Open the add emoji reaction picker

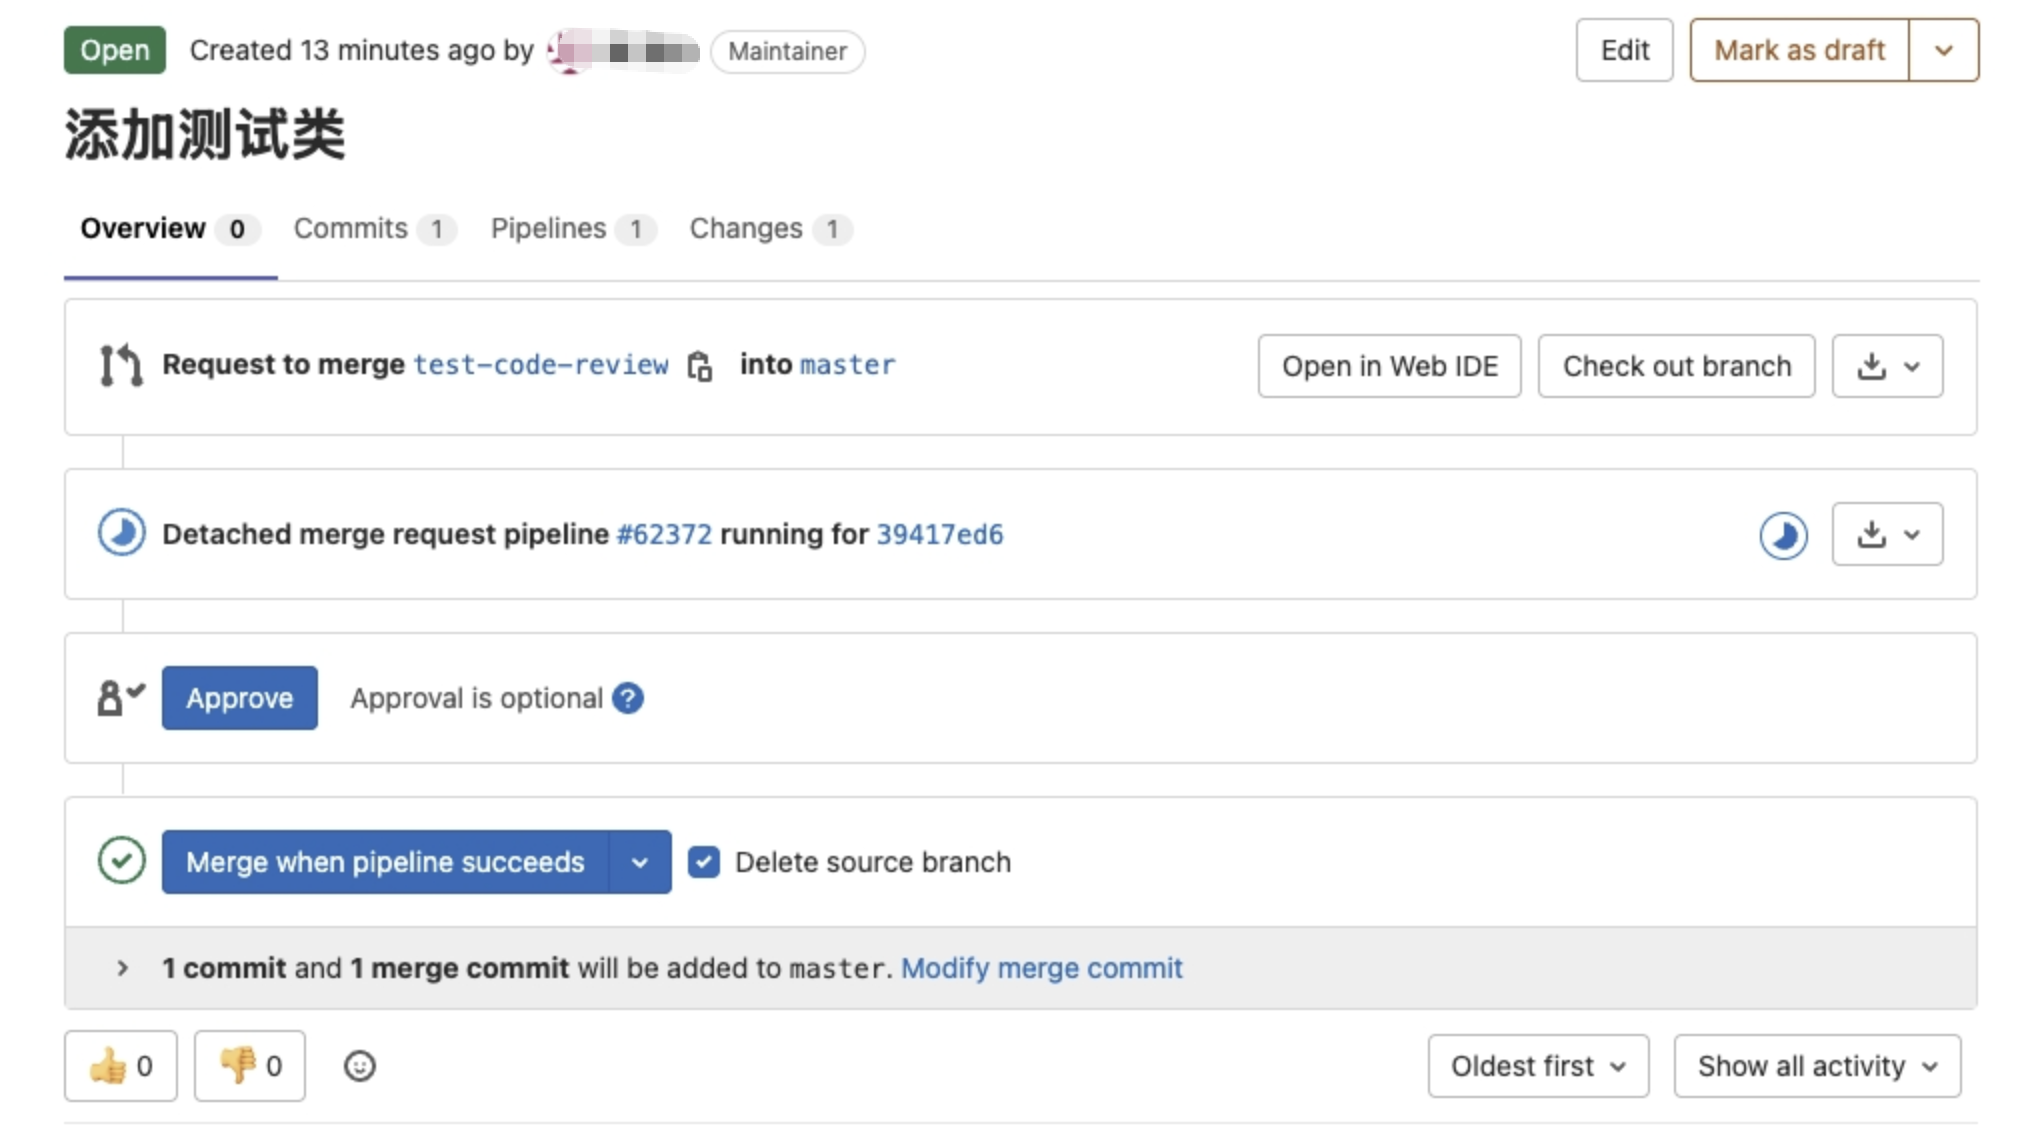coord(360,1066)
